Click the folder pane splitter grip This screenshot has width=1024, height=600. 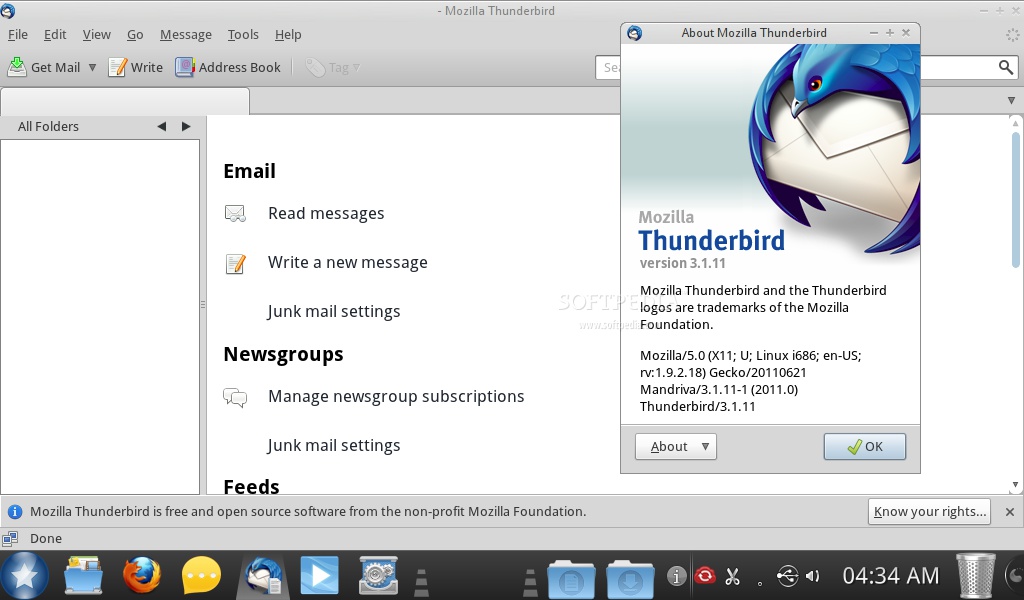point(203,304)
